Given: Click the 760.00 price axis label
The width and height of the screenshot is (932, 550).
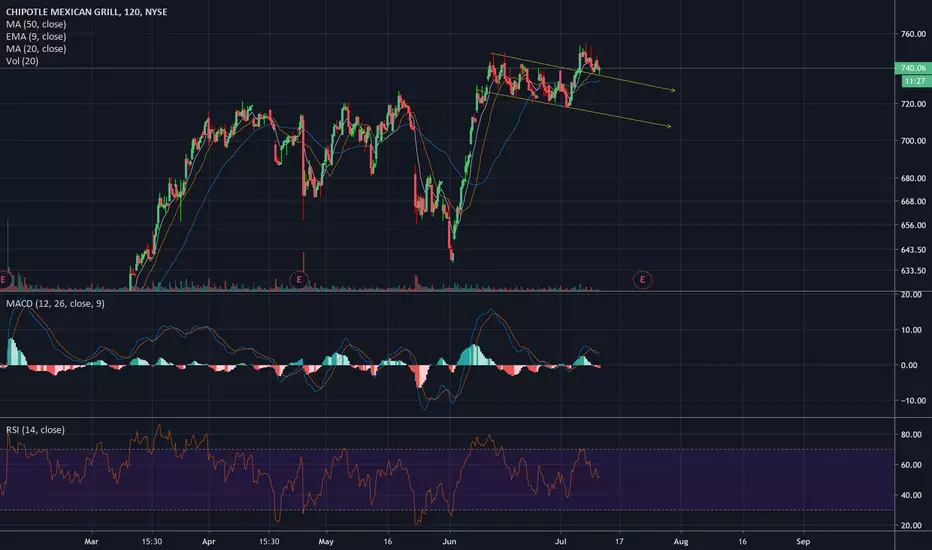Looking at the screenshot, I should [x=913, y=34].
